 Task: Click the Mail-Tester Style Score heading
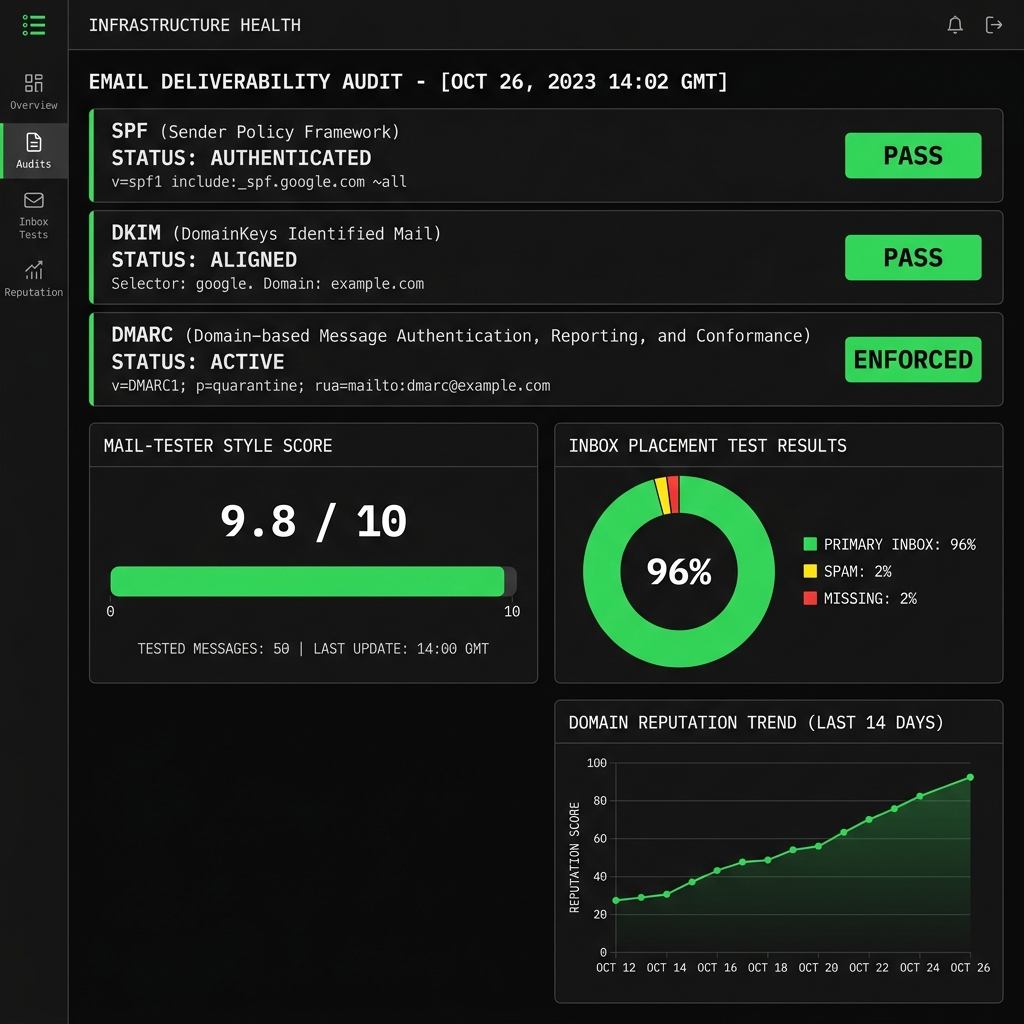217,445
